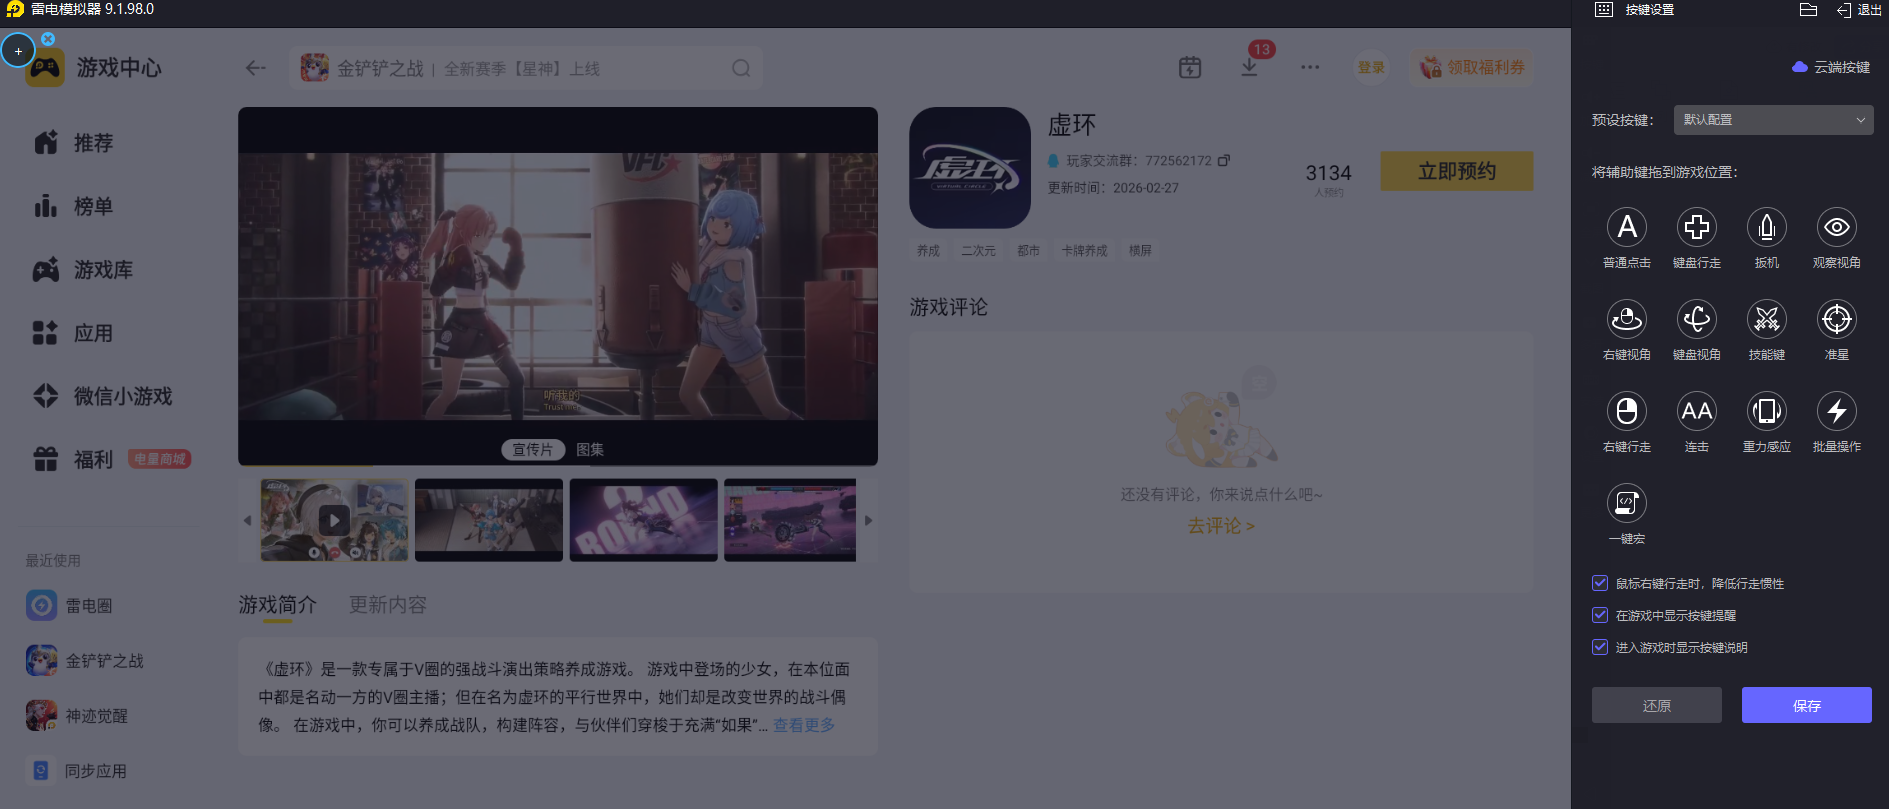Click the 保存 button
This screenshot has height=809, width=1889.
(x=1807, y=705)
